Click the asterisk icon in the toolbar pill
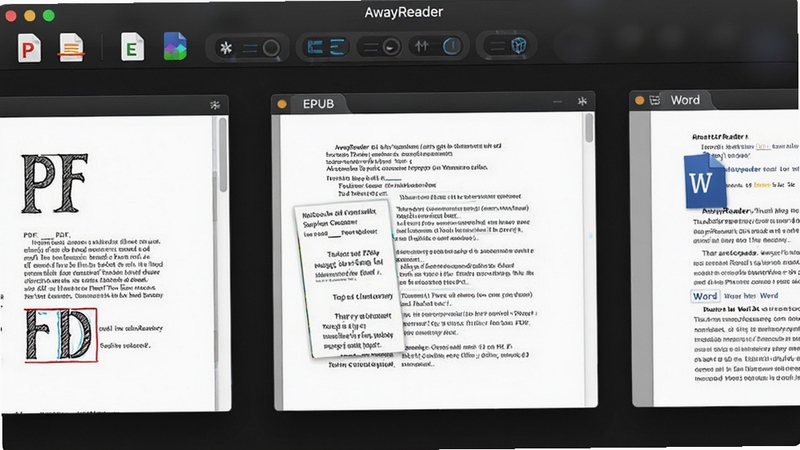Viewport: 800px width, 450px height. pyautogui.click(x=226, y=48)
